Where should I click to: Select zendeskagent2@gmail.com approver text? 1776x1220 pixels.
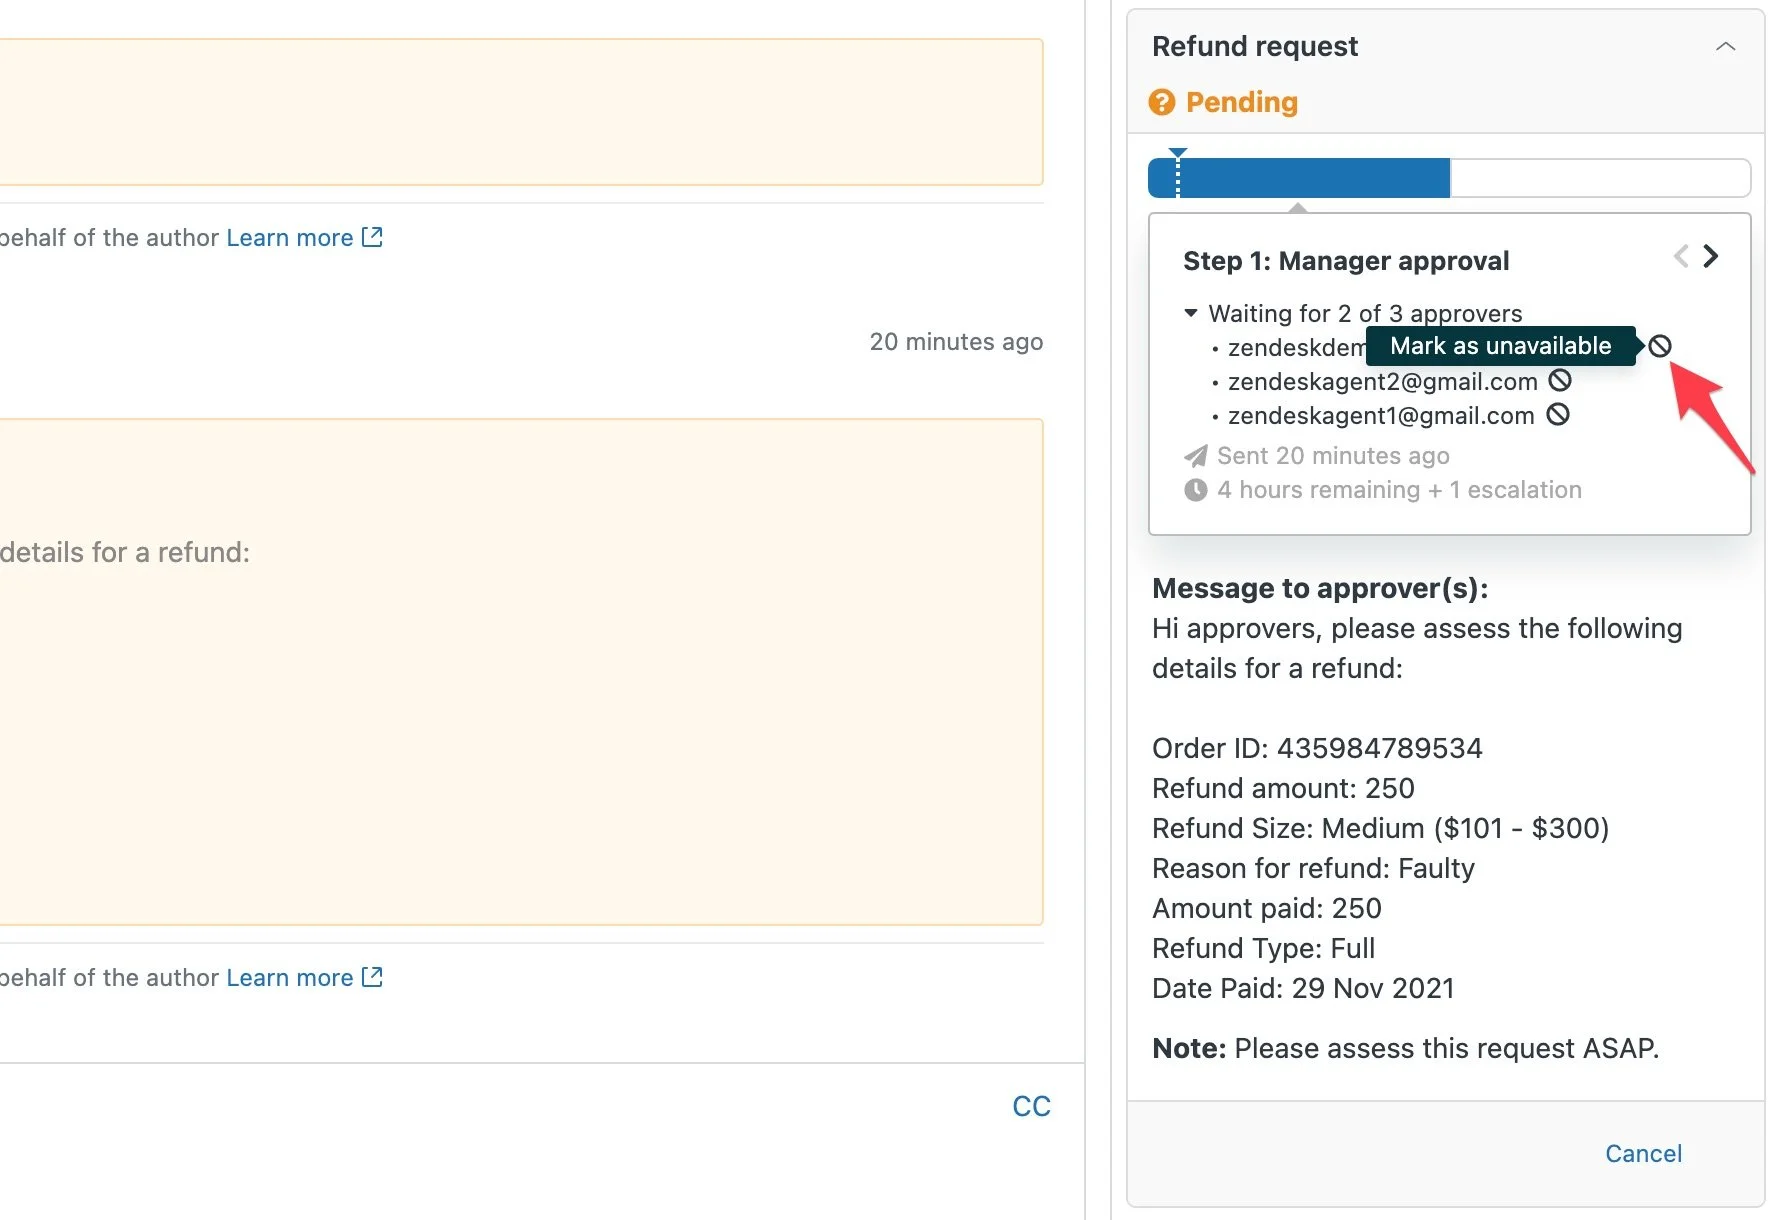pos(1382,381)
